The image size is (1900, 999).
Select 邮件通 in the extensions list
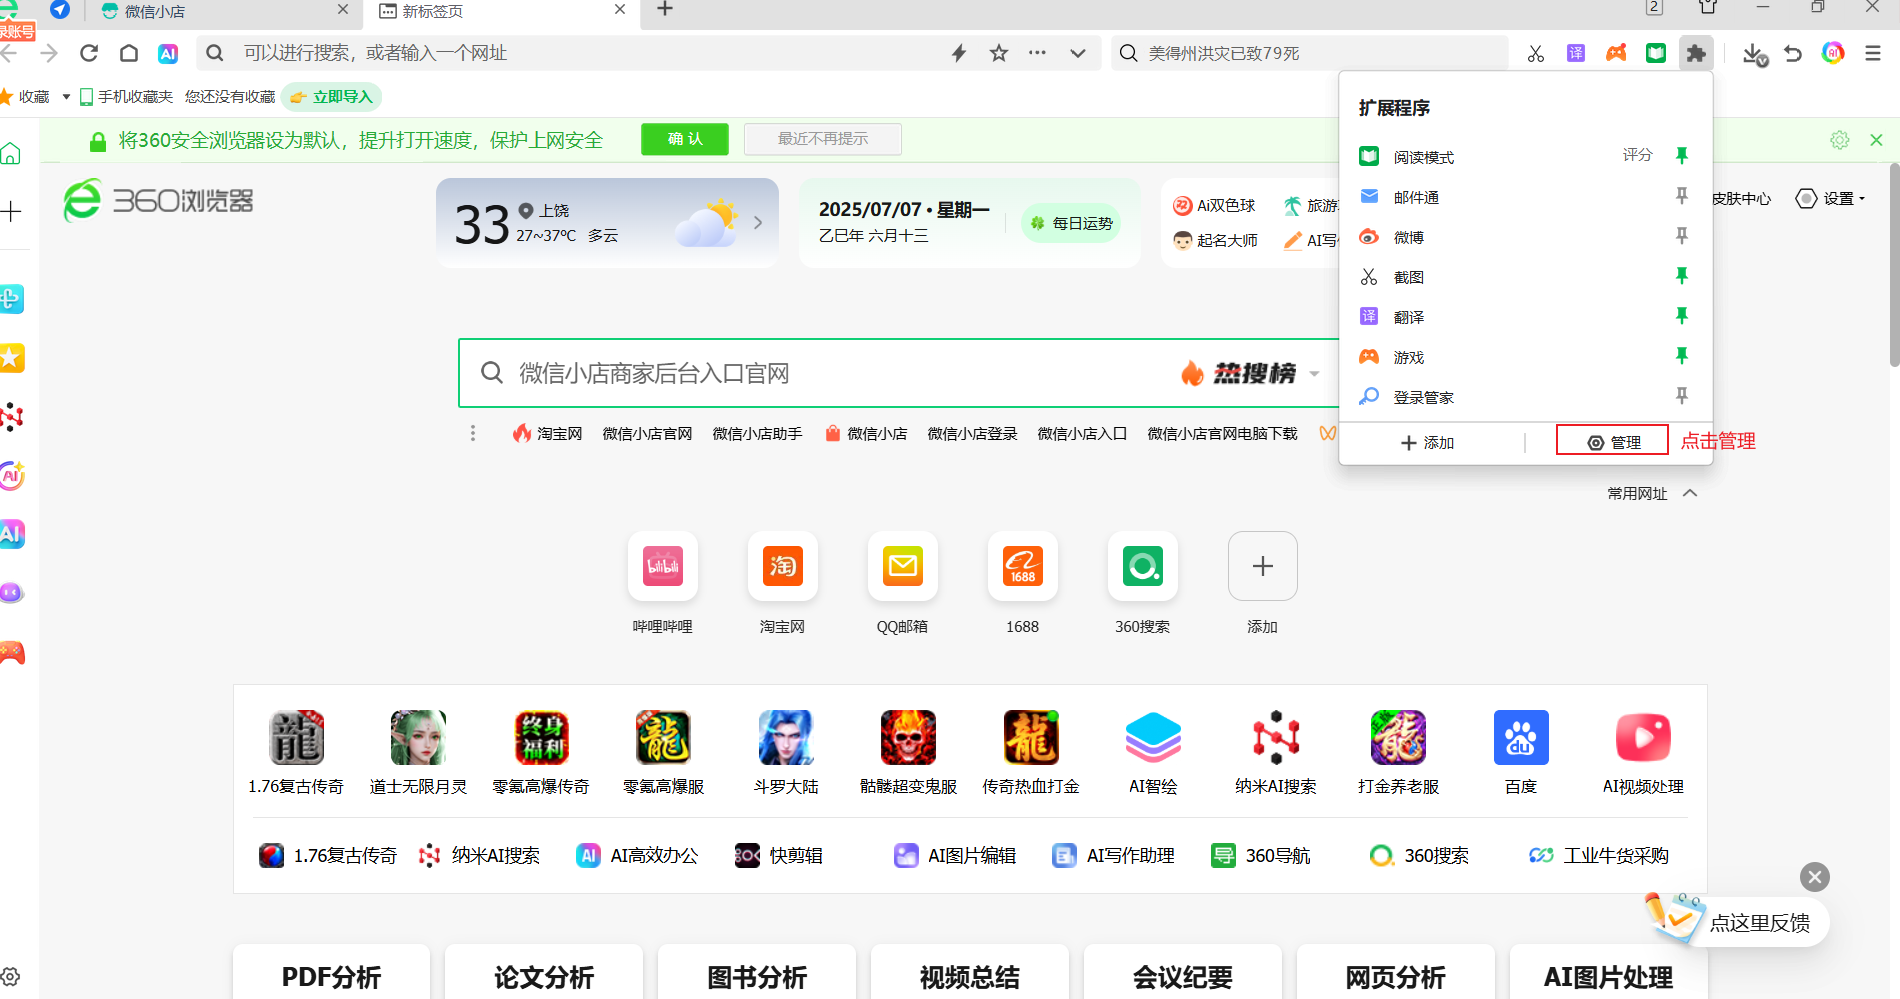point(1416,197)
